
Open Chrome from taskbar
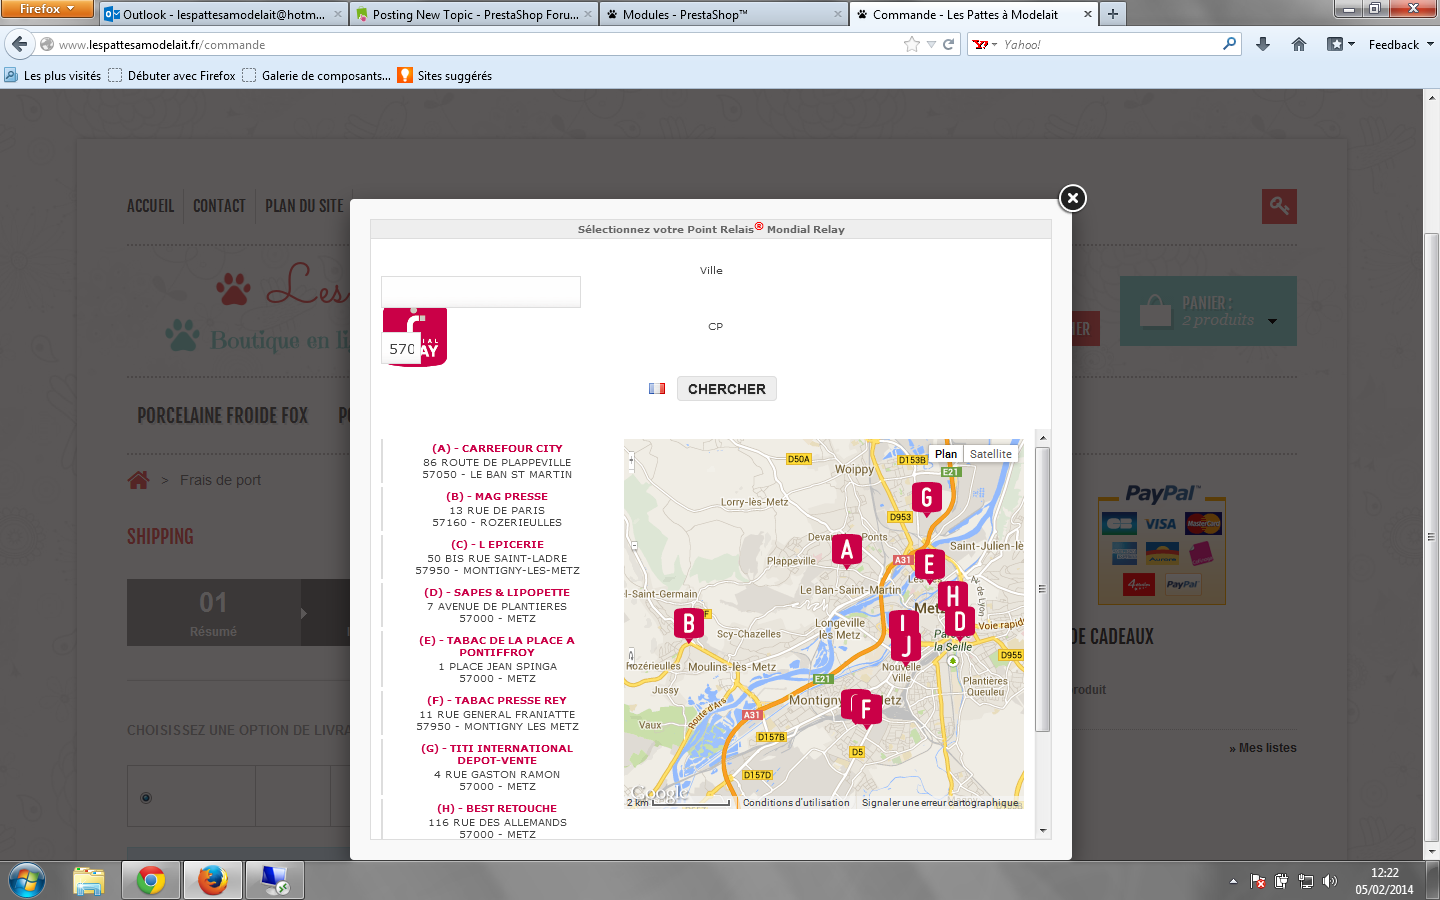[x=151, y=880]
